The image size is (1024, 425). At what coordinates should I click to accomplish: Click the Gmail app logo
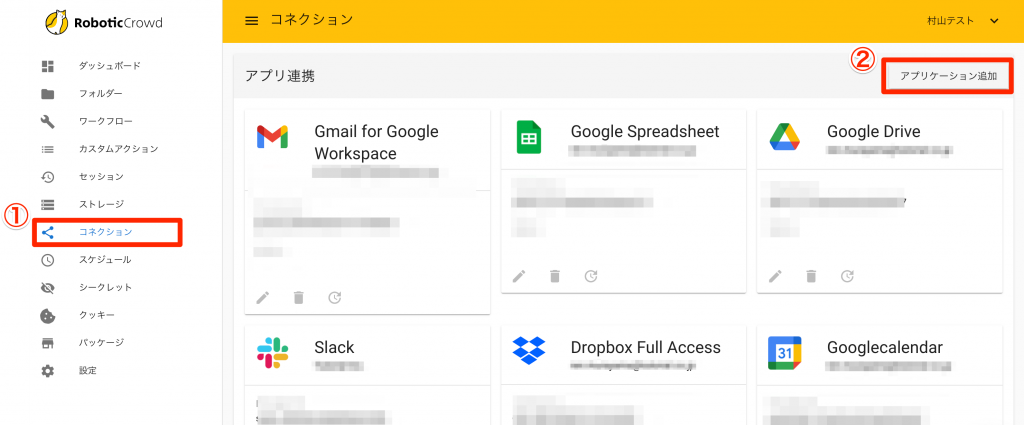click(272, 136)
